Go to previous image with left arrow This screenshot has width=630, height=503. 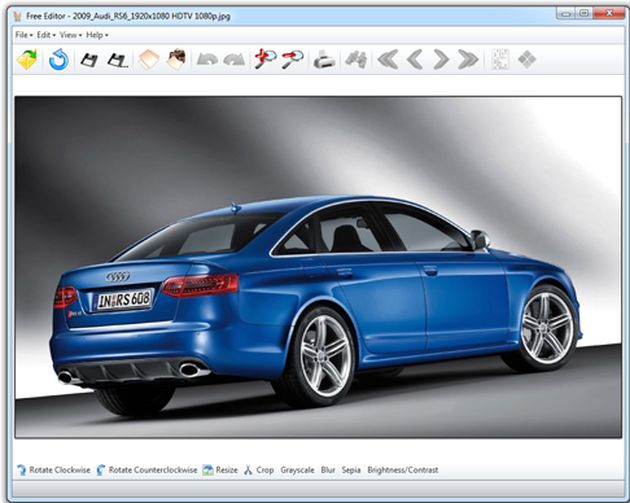click(415, 59)
